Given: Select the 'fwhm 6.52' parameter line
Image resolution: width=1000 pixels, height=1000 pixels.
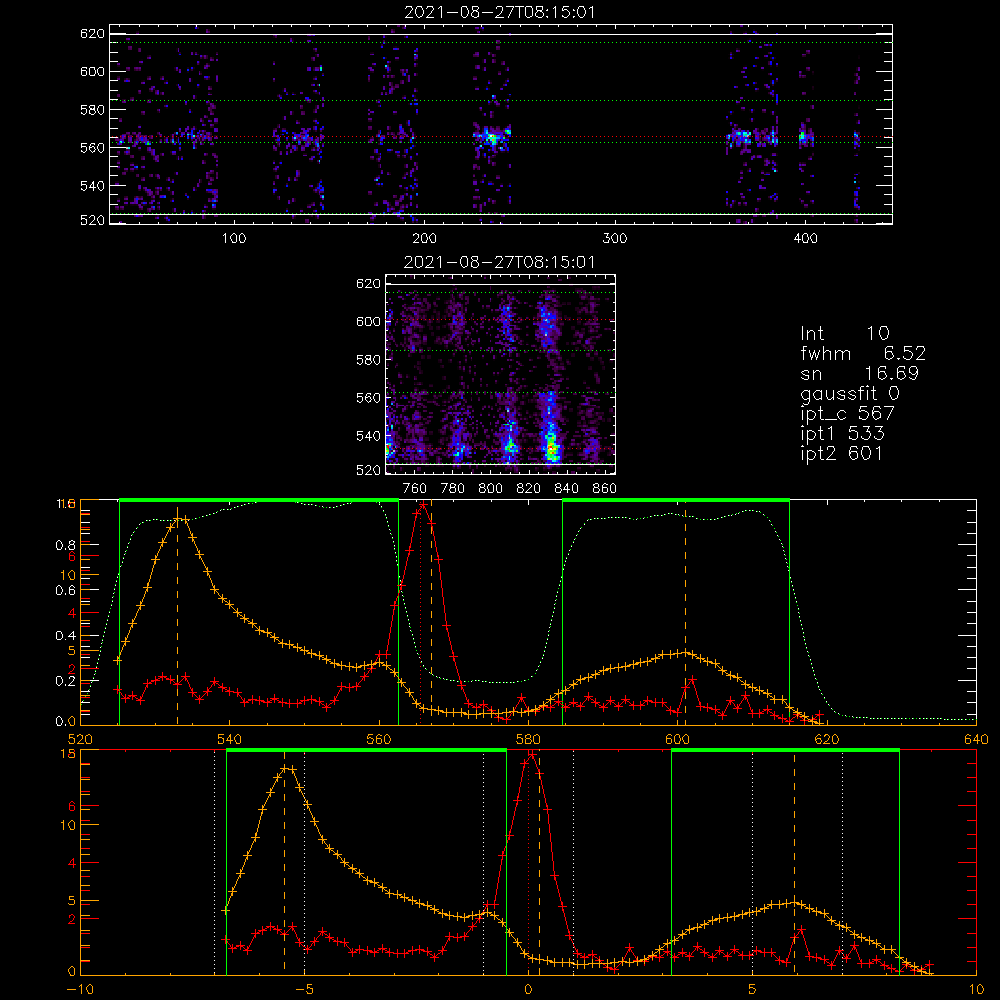Looking at the screenshot, I should 863,353.
